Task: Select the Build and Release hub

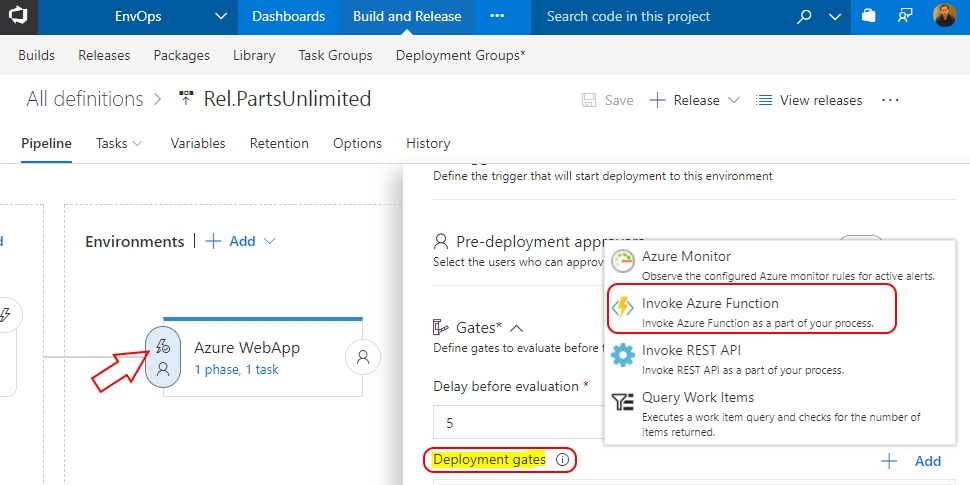Action: pyautogui.click(x=407, y=17)
